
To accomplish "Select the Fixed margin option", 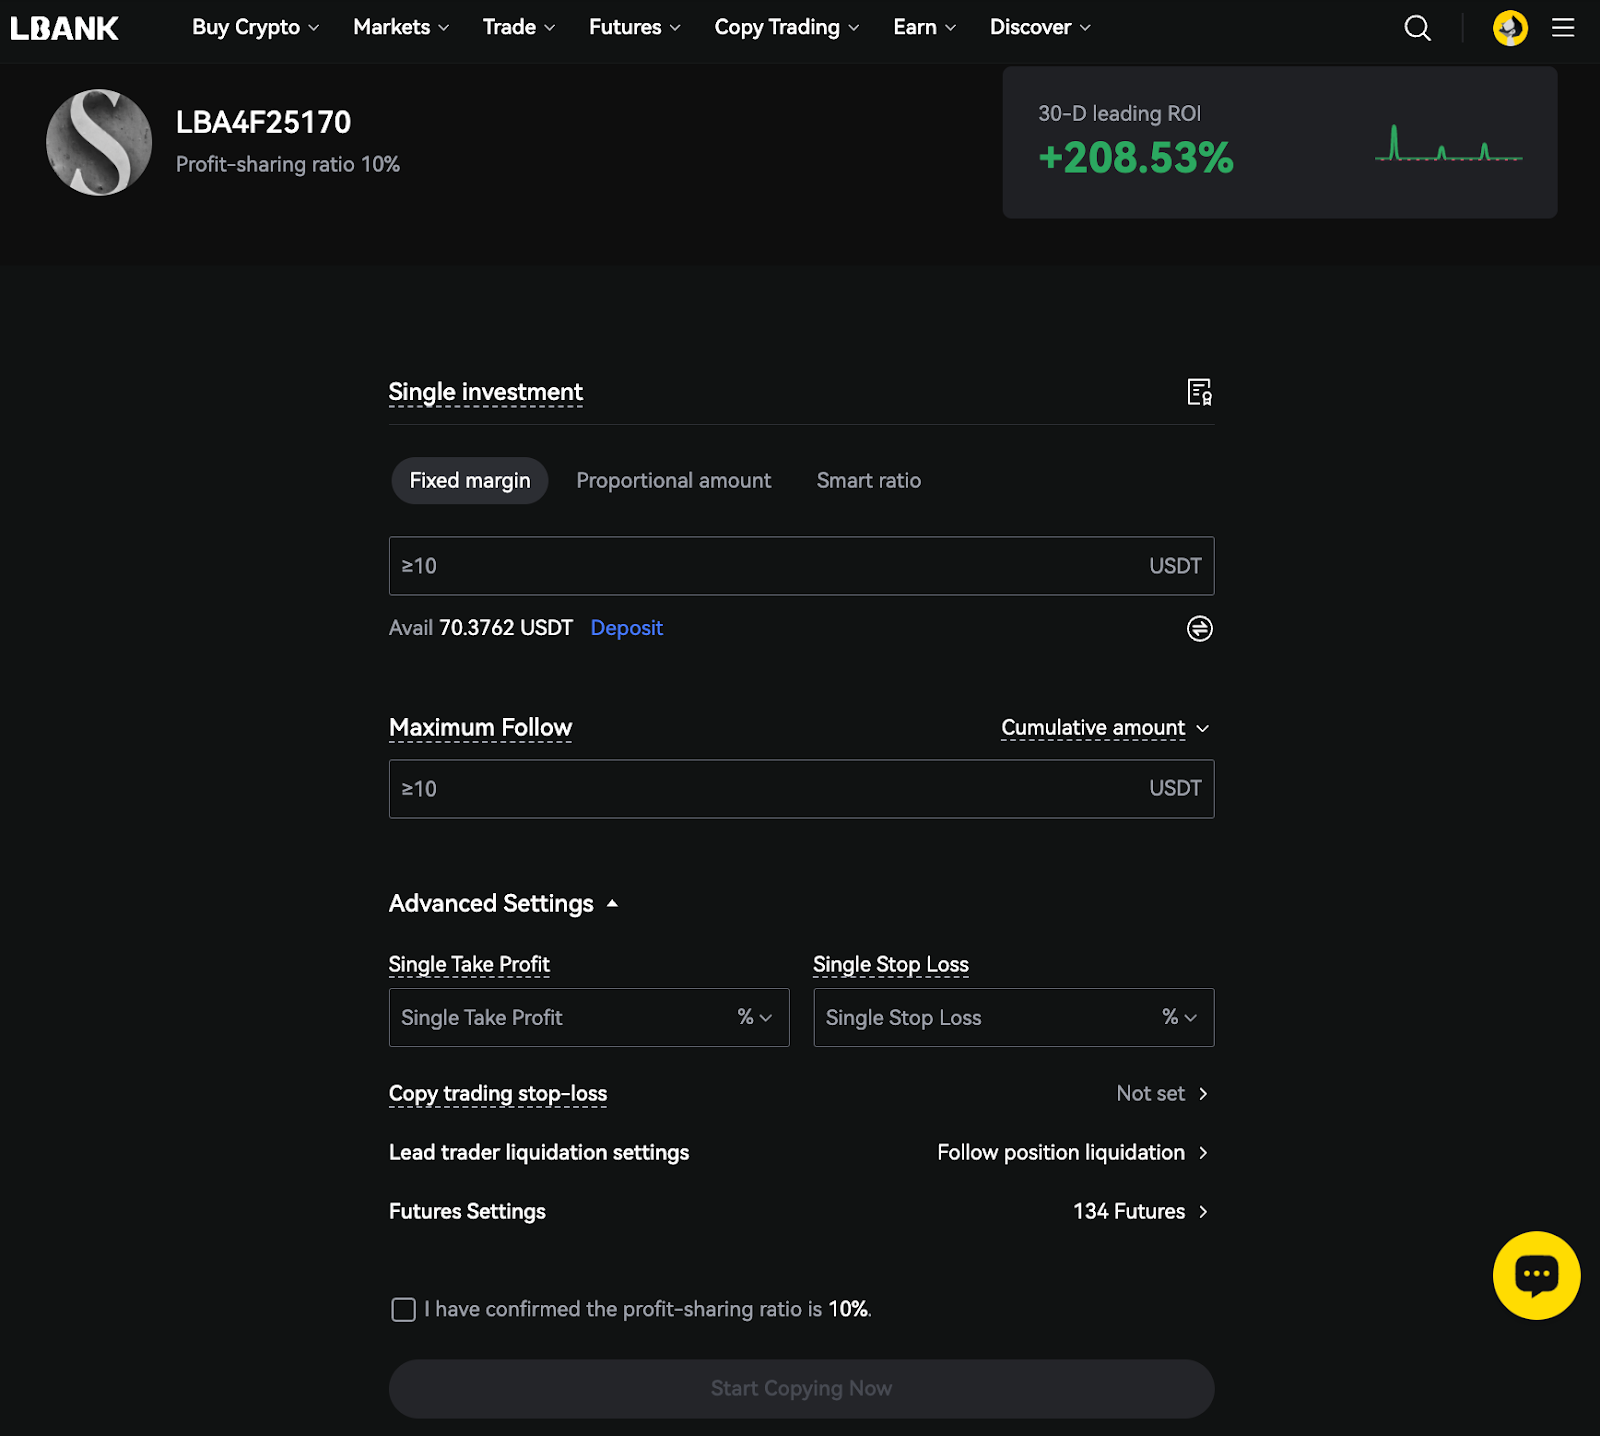I will (470, 481).
